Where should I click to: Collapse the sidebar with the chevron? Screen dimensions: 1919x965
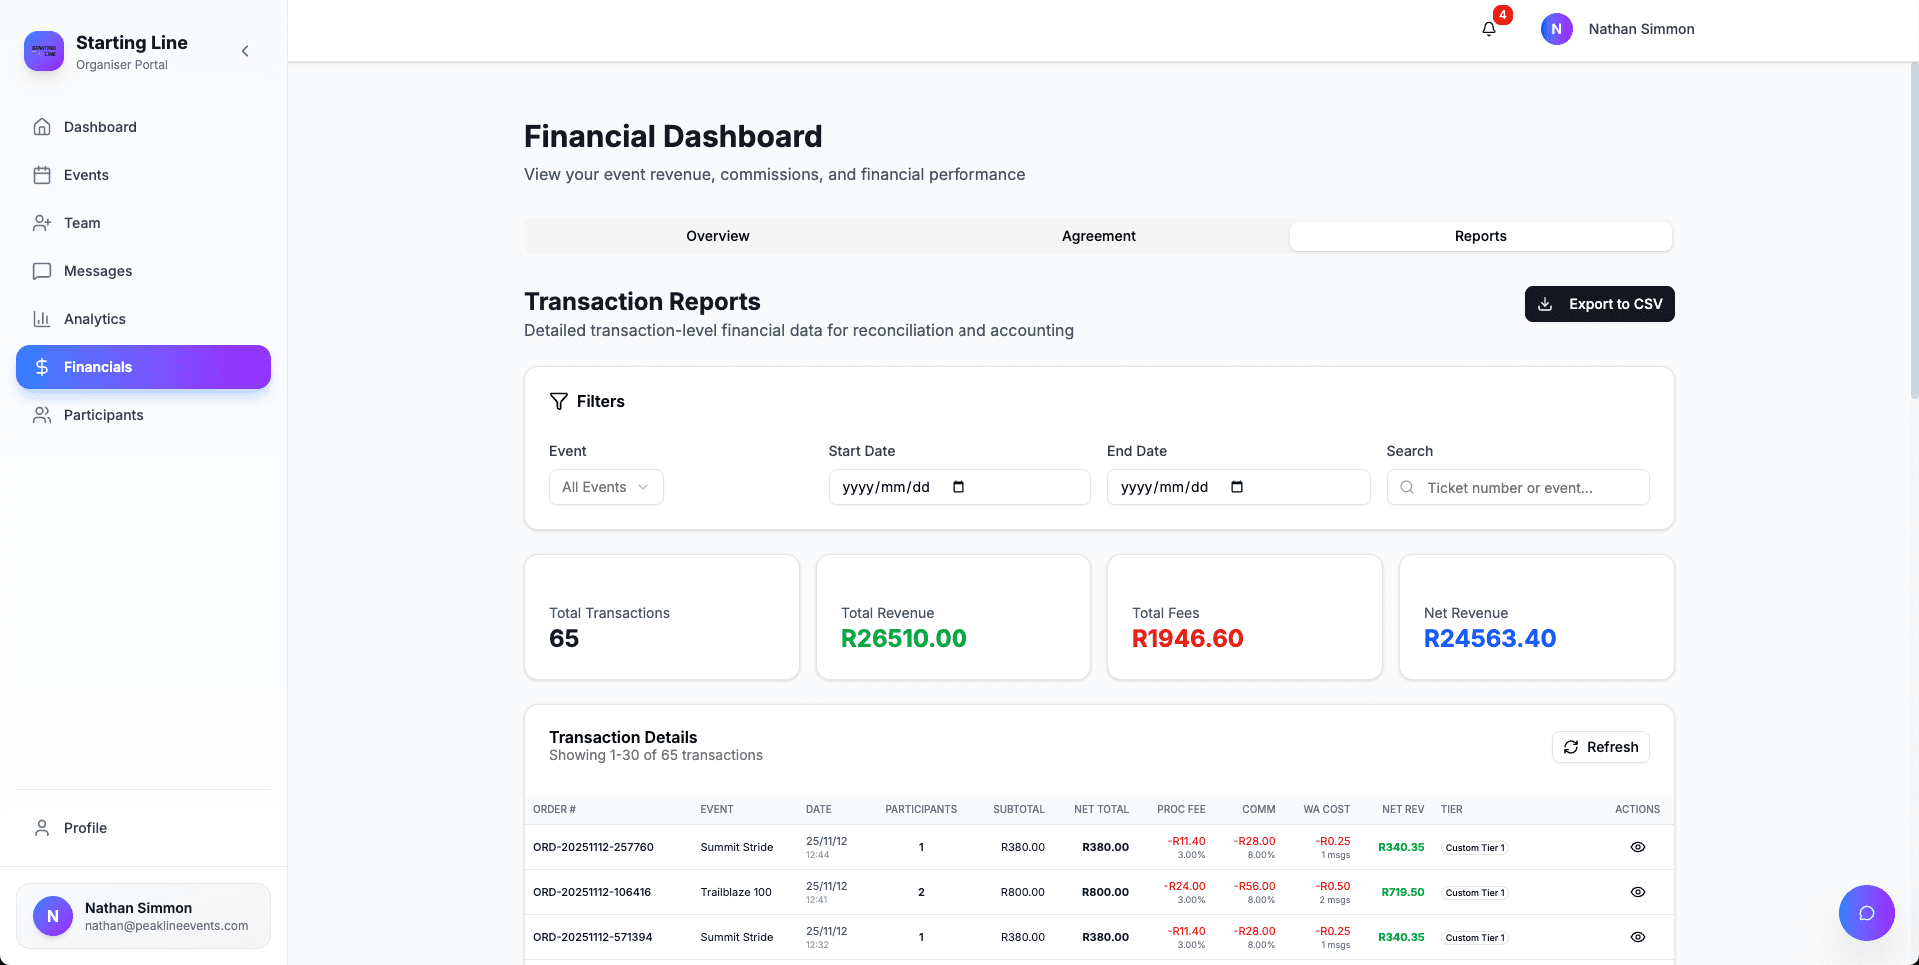coord(245,50)
